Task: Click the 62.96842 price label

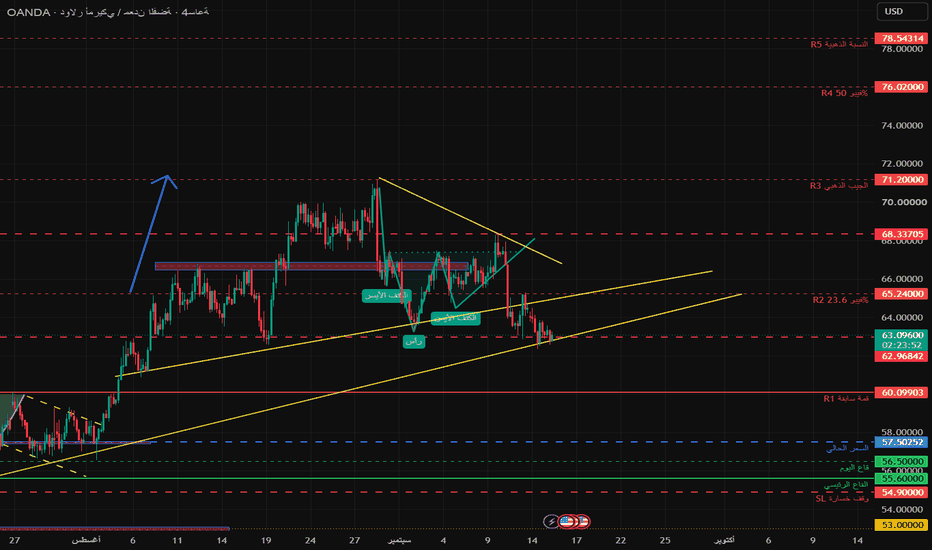Action: click(x=902, y=356)
